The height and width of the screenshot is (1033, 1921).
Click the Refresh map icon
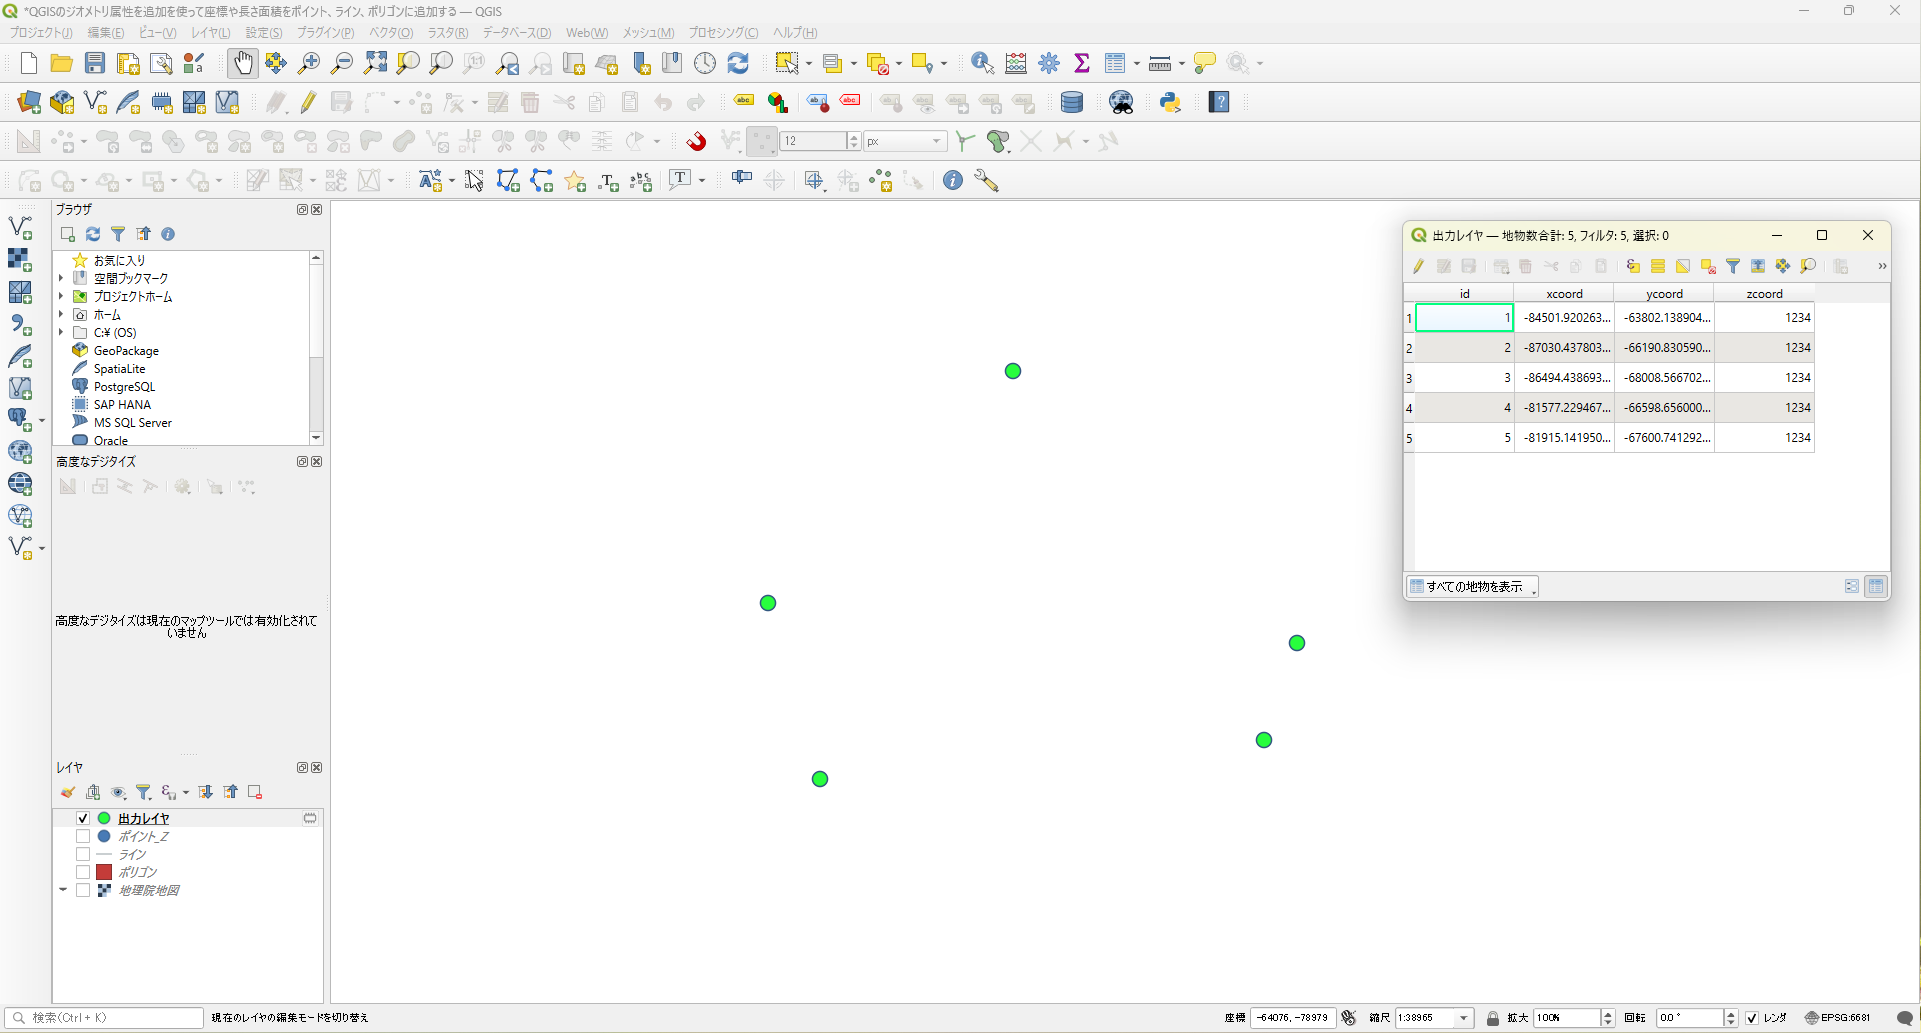pos(738,64)
